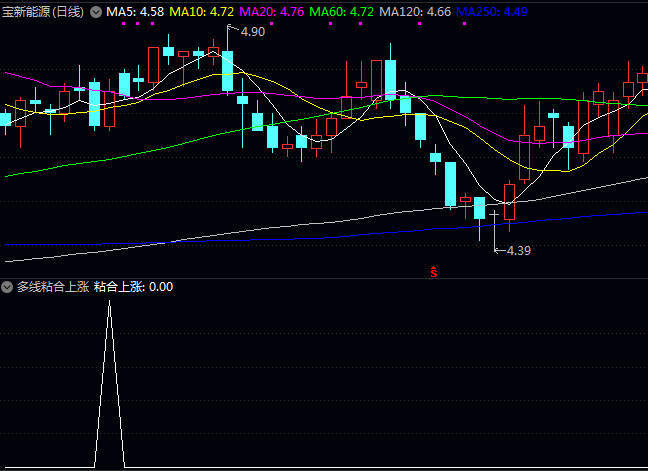Open the dropdown arrow beside 宝新能源 (日线)
The image size is (648, 471).
[96, 12]
